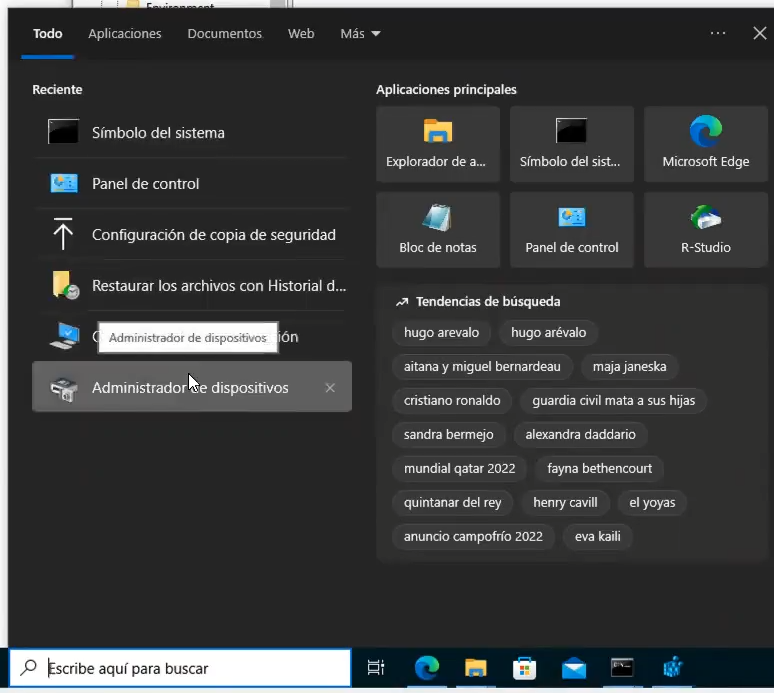The height and width of the screenshot is (693, 774).
Task: Open Configuración de copia de seguridad
Action: [192, 234]
